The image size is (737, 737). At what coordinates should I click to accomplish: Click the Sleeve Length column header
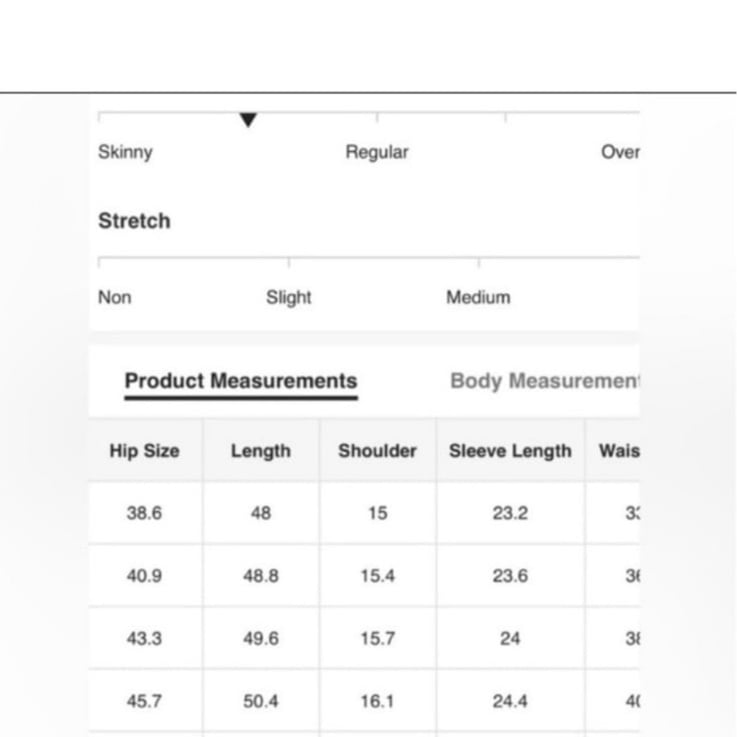click(510, 450)
